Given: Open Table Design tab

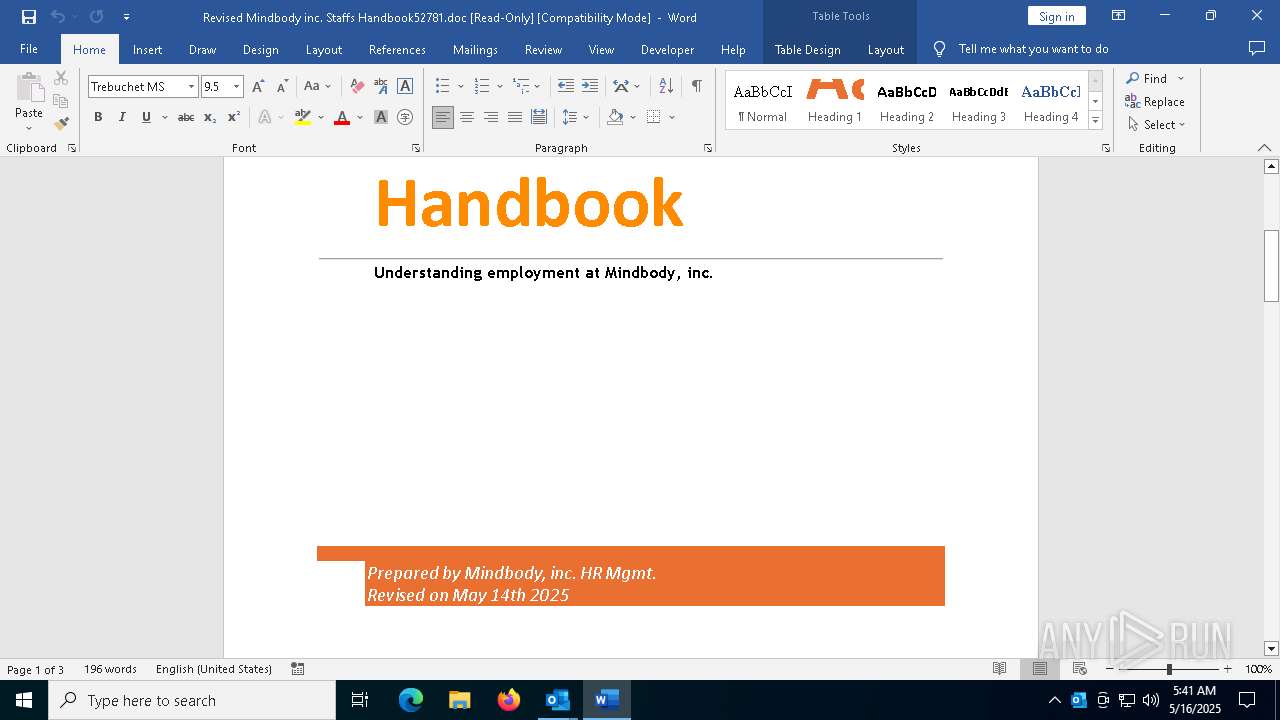Looking at the screenshot, I should tap(807, 49).
